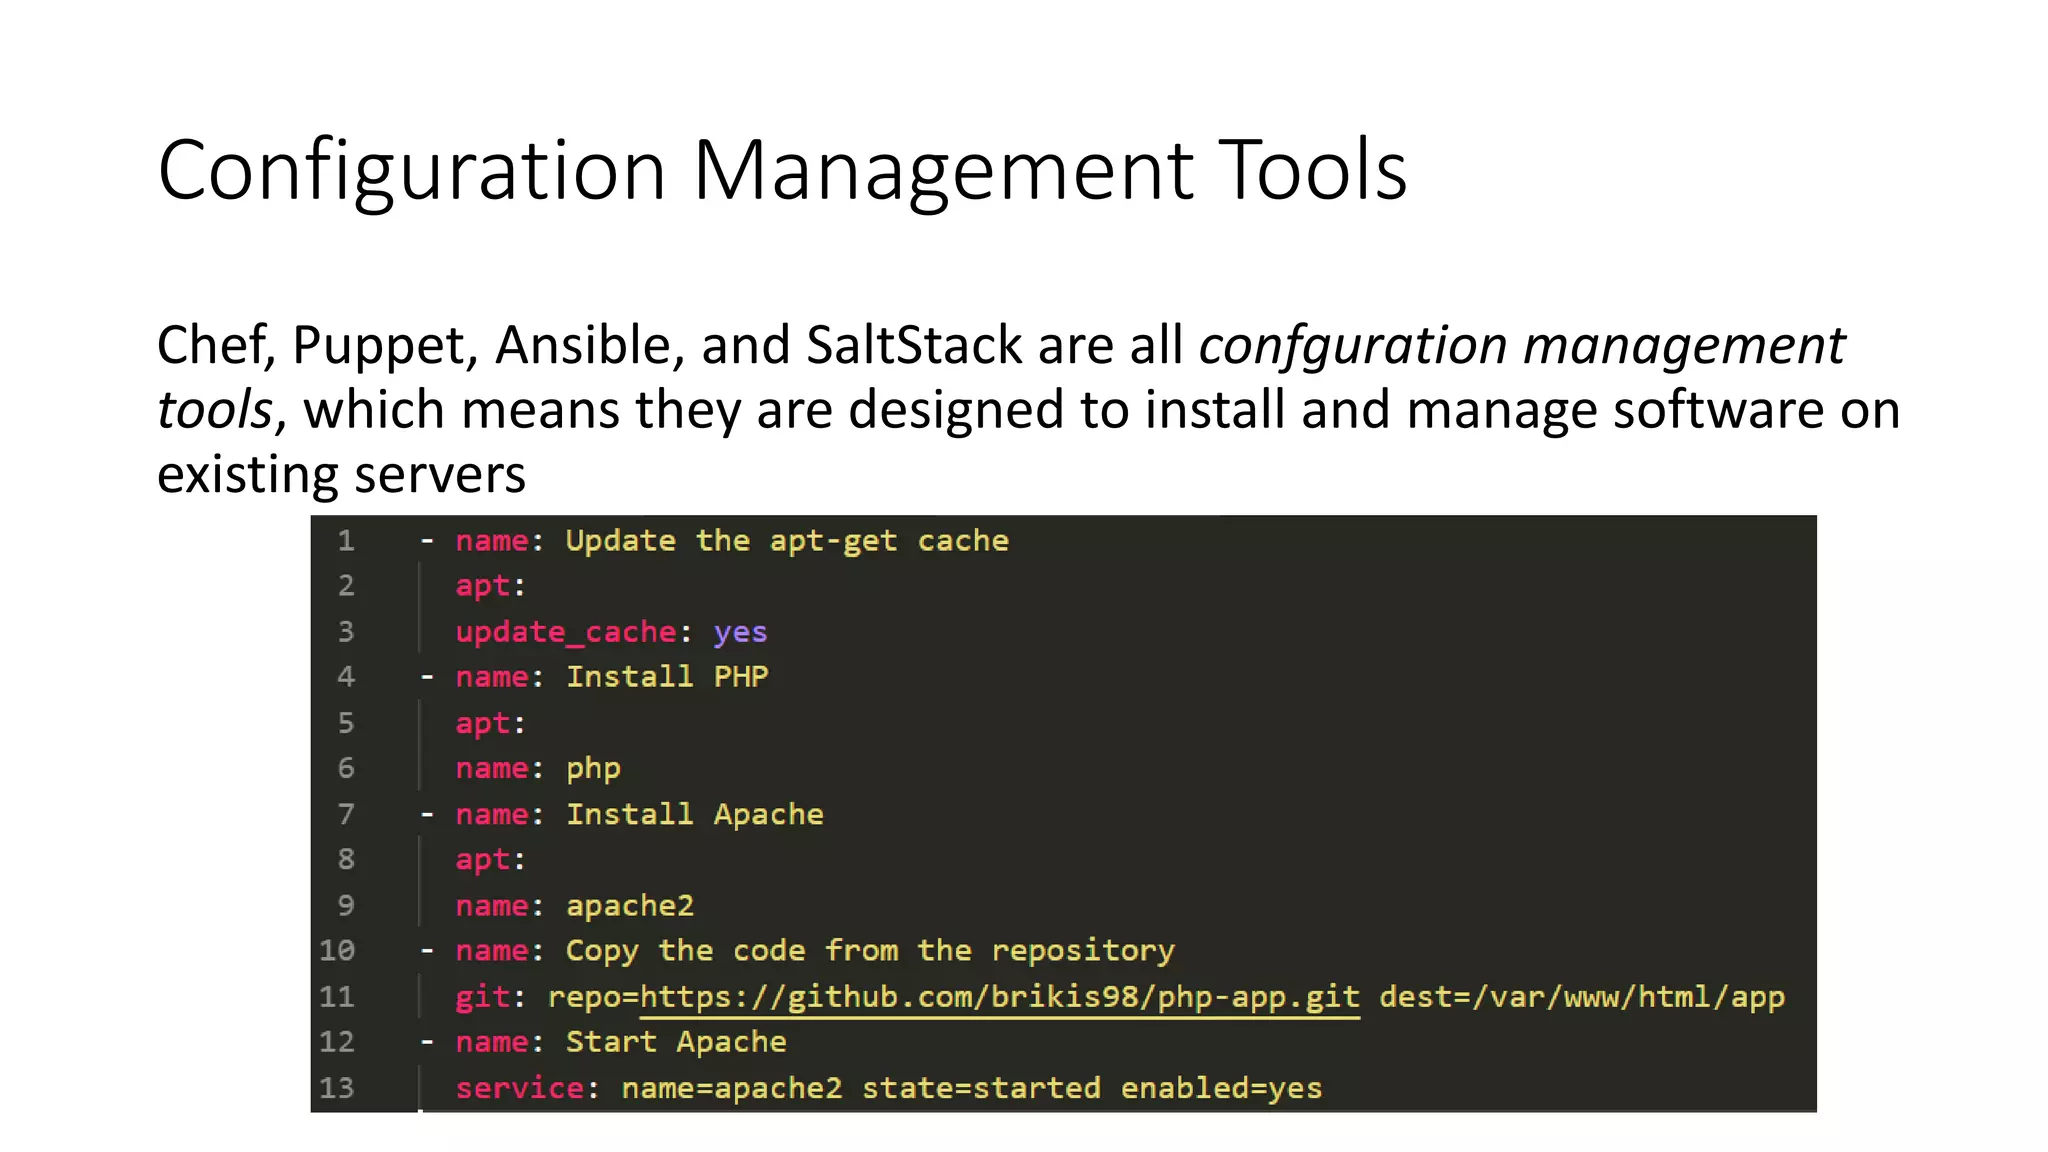This screenshot has height=1152, width=2048.
Task: Click the 'name: apache2' code line
Action: coord(575,906)
